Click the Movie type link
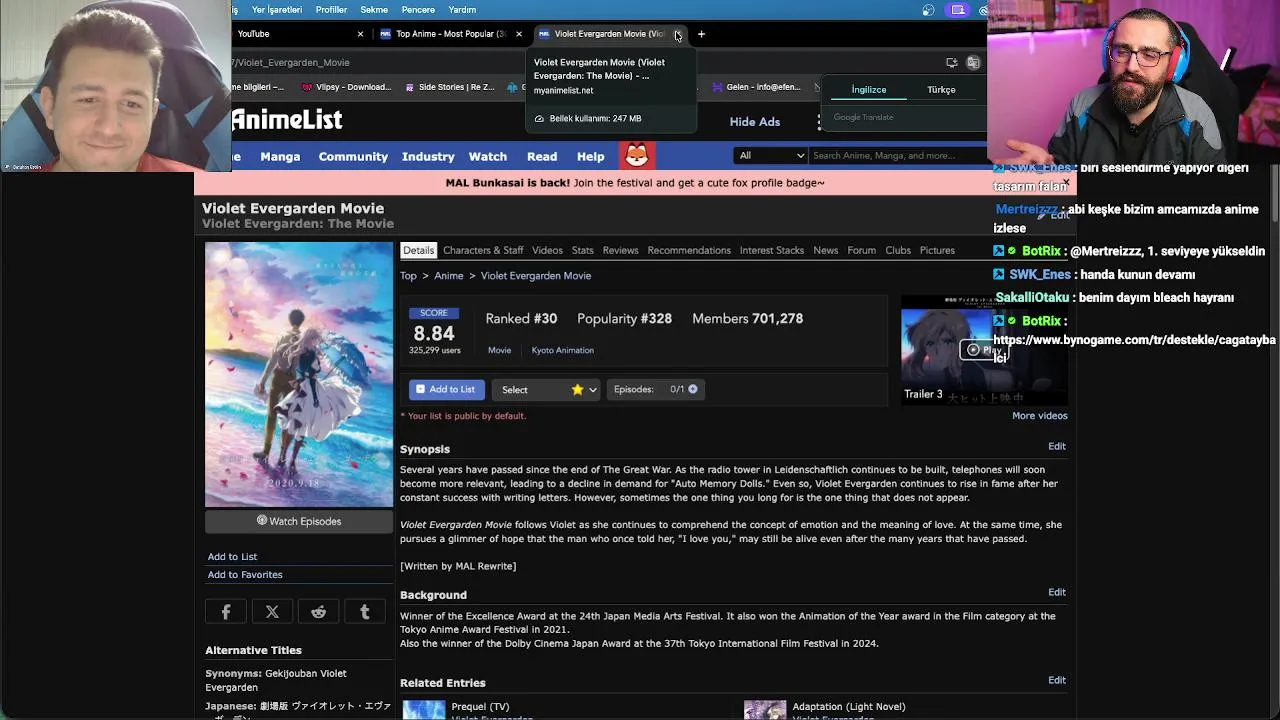 tap(499, 350)
